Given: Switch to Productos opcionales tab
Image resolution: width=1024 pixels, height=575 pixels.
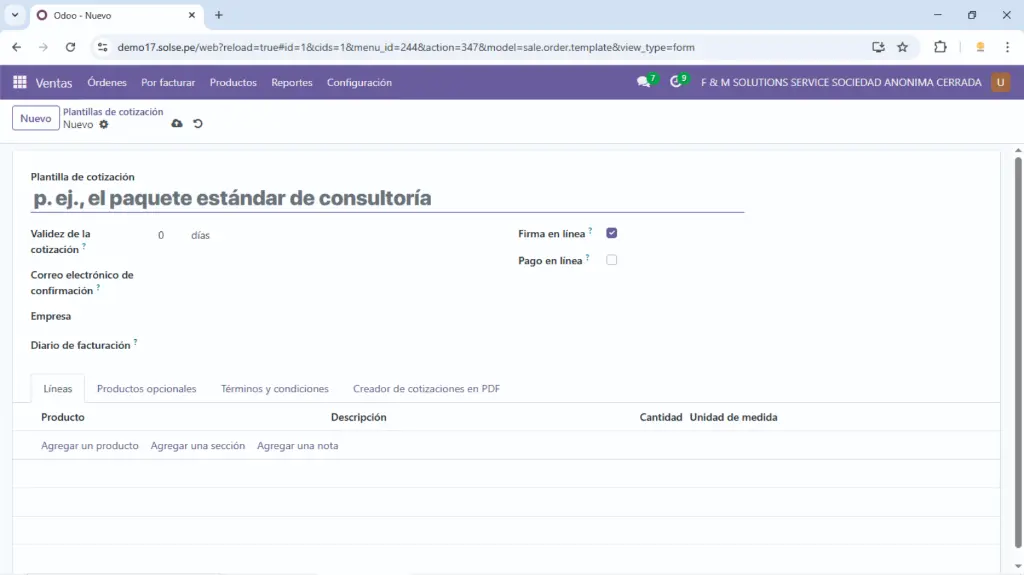Looking at the screenshot, I should (146, 388).
